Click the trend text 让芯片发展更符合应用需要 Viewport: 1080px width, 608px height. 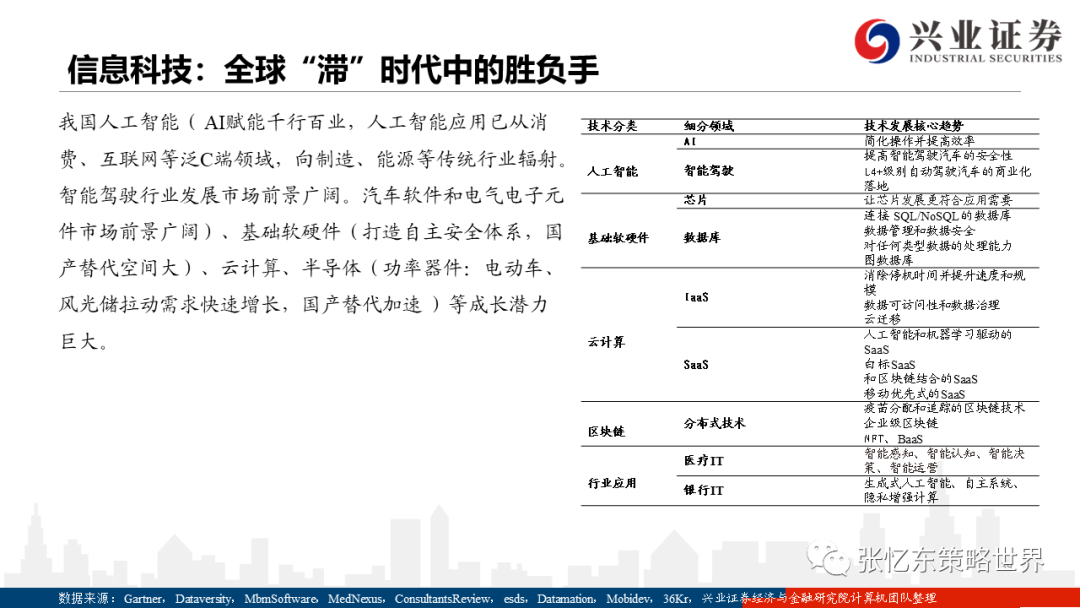tap(937, 200)
